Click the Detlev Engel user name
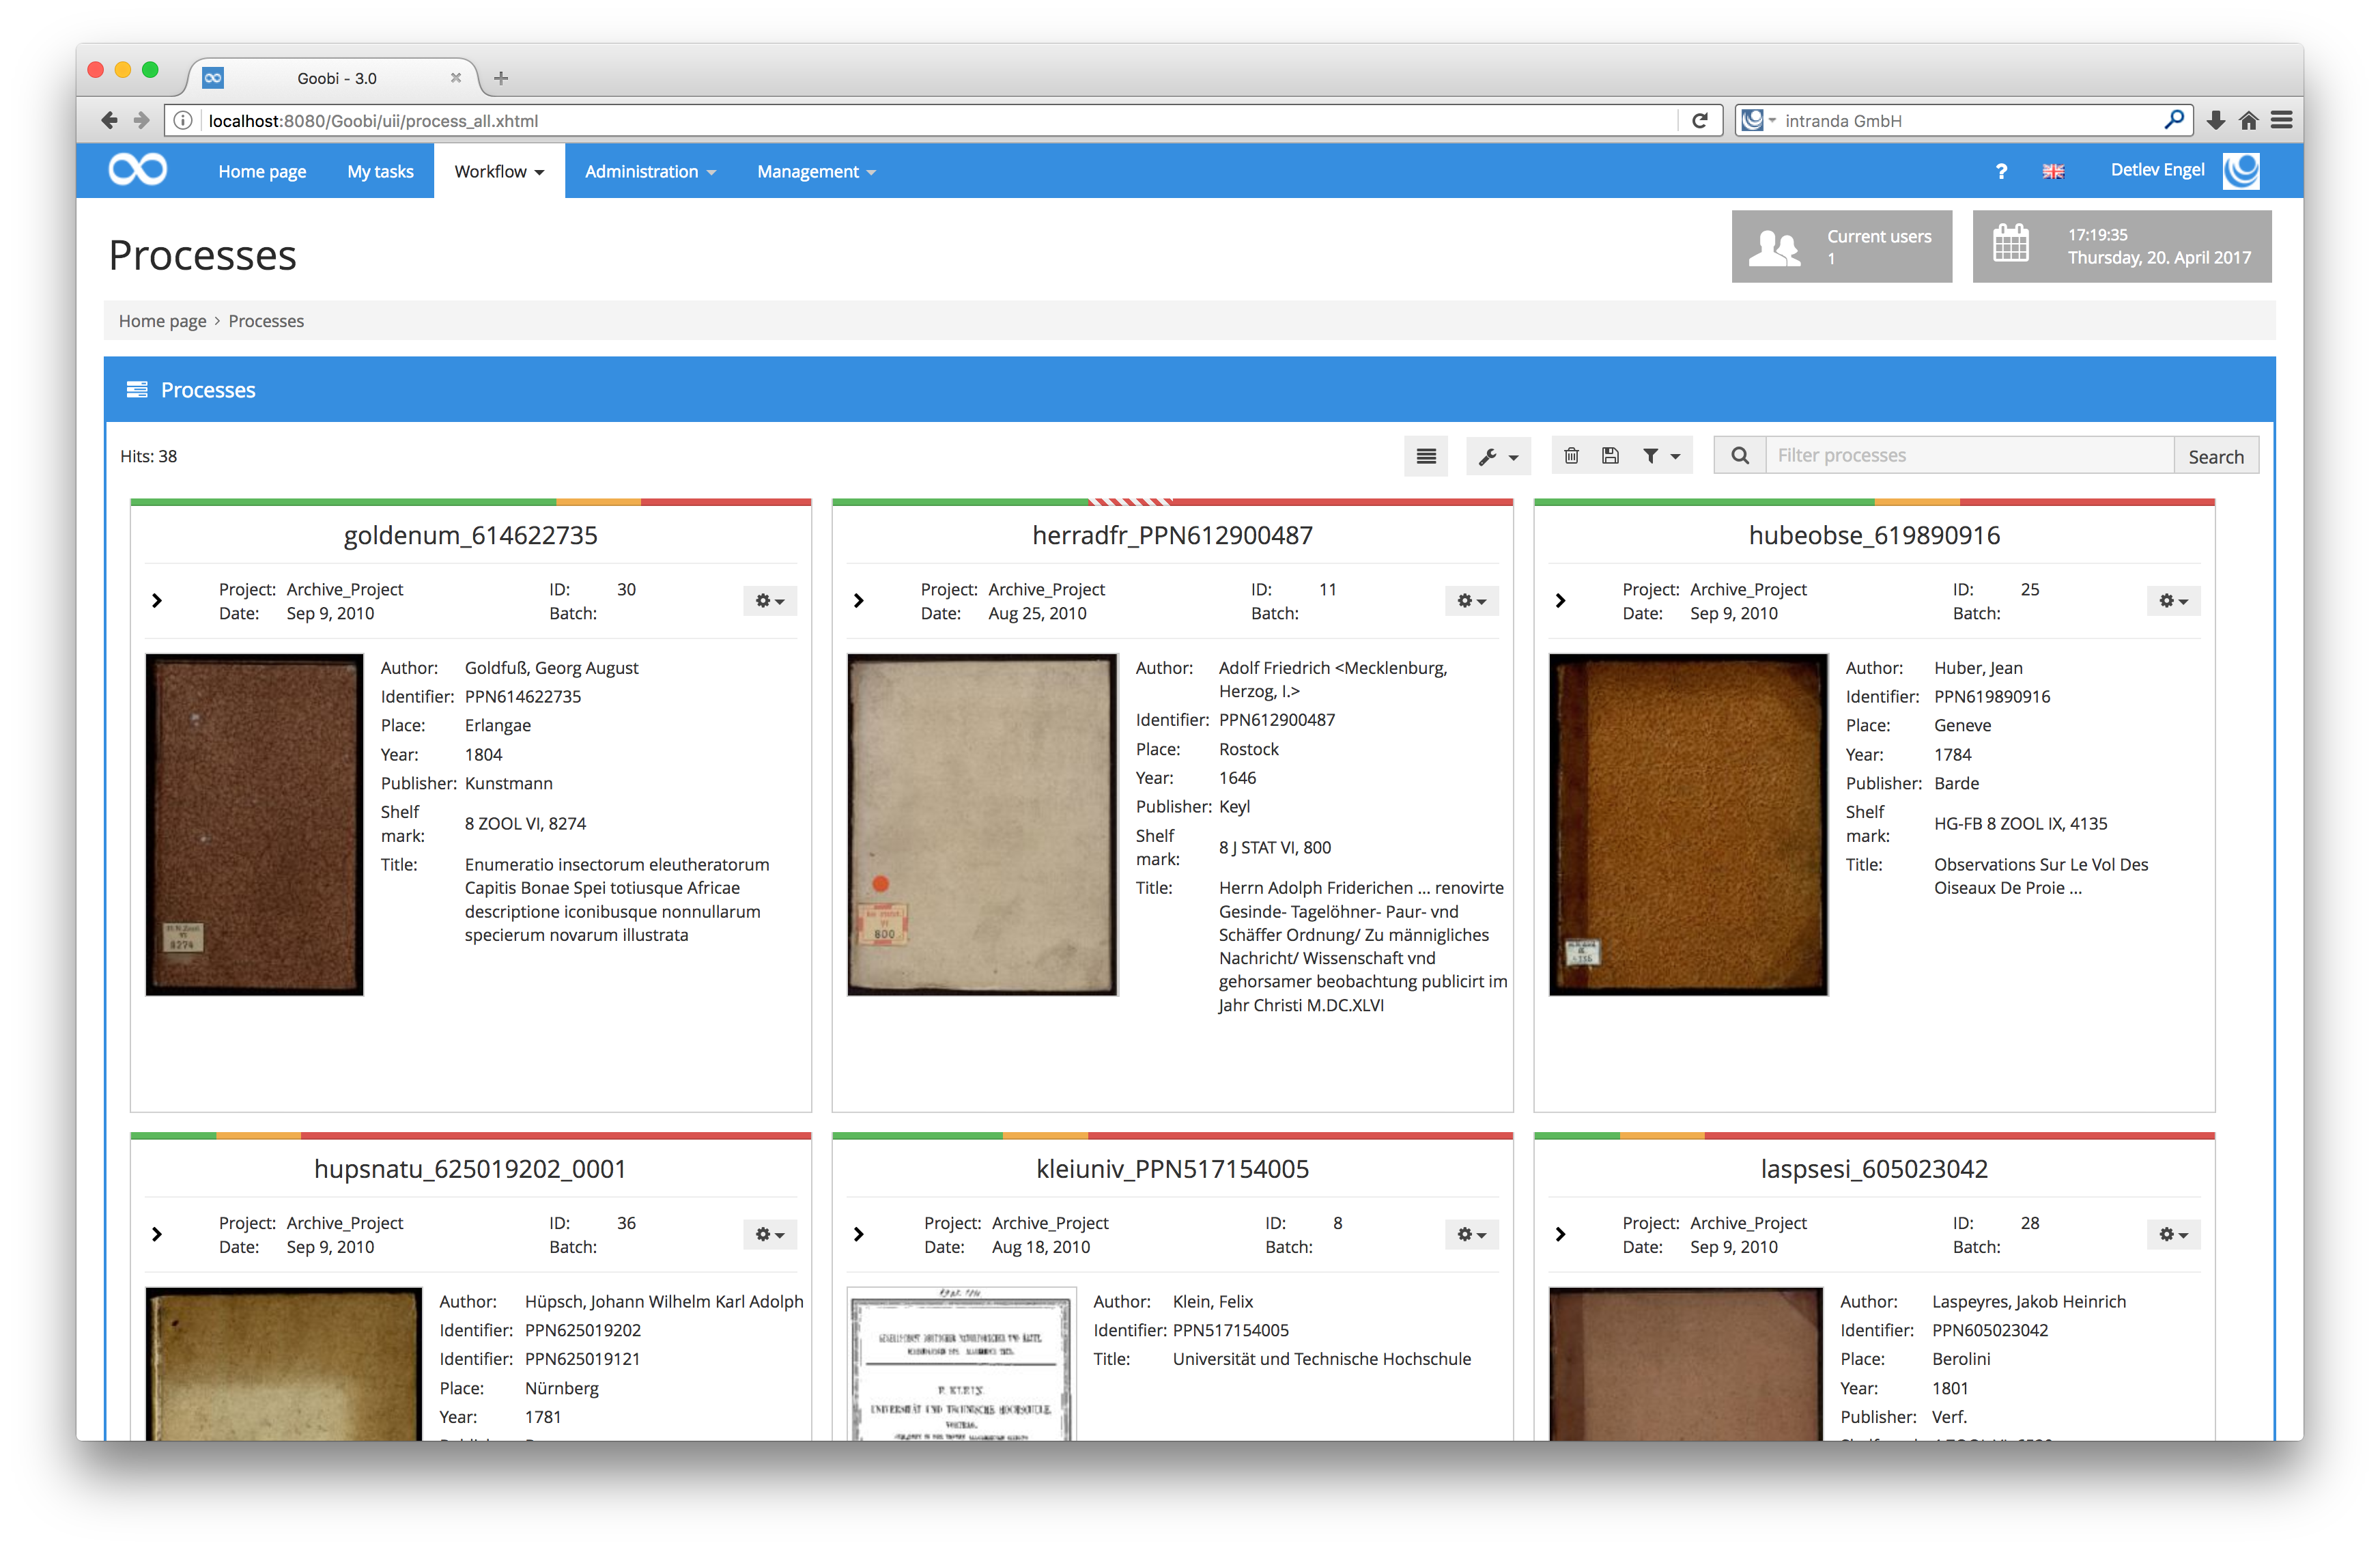Image resolution: width=2380 pixels, height=1550 pixels. pyautogui.click(x=2157, y=170)
